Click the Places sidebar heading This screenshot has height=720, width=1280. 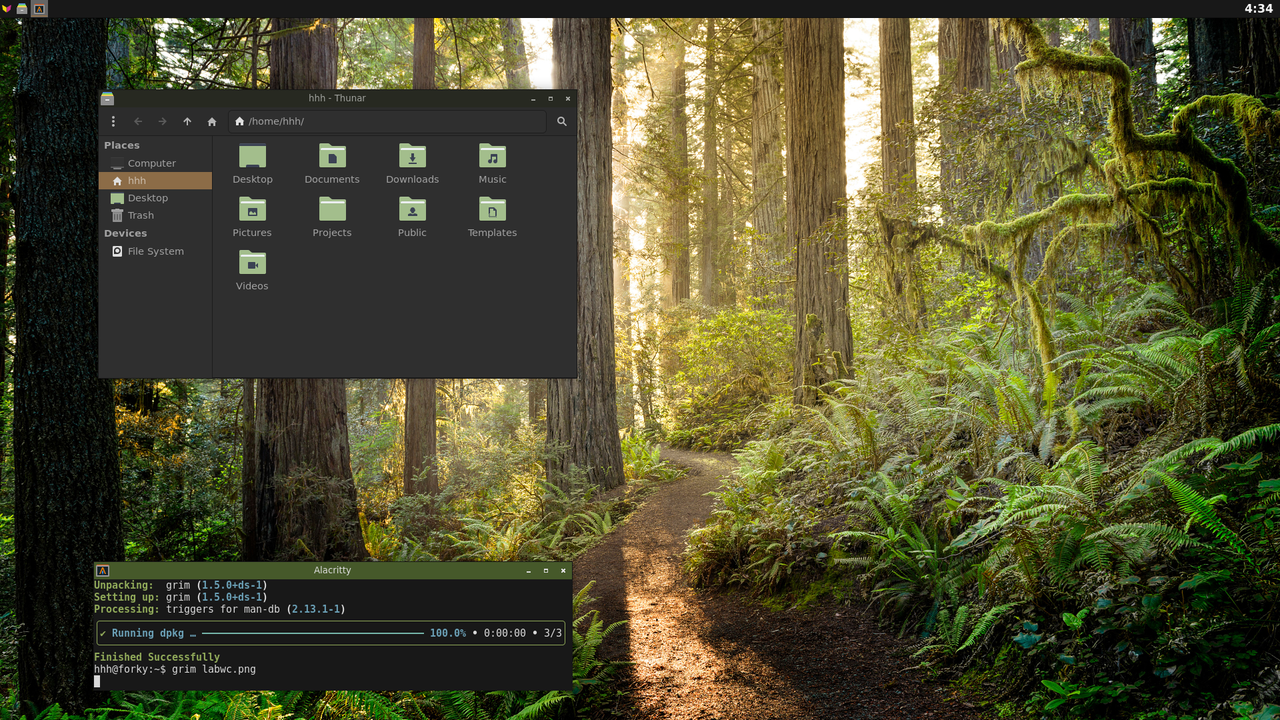[122, 145]
